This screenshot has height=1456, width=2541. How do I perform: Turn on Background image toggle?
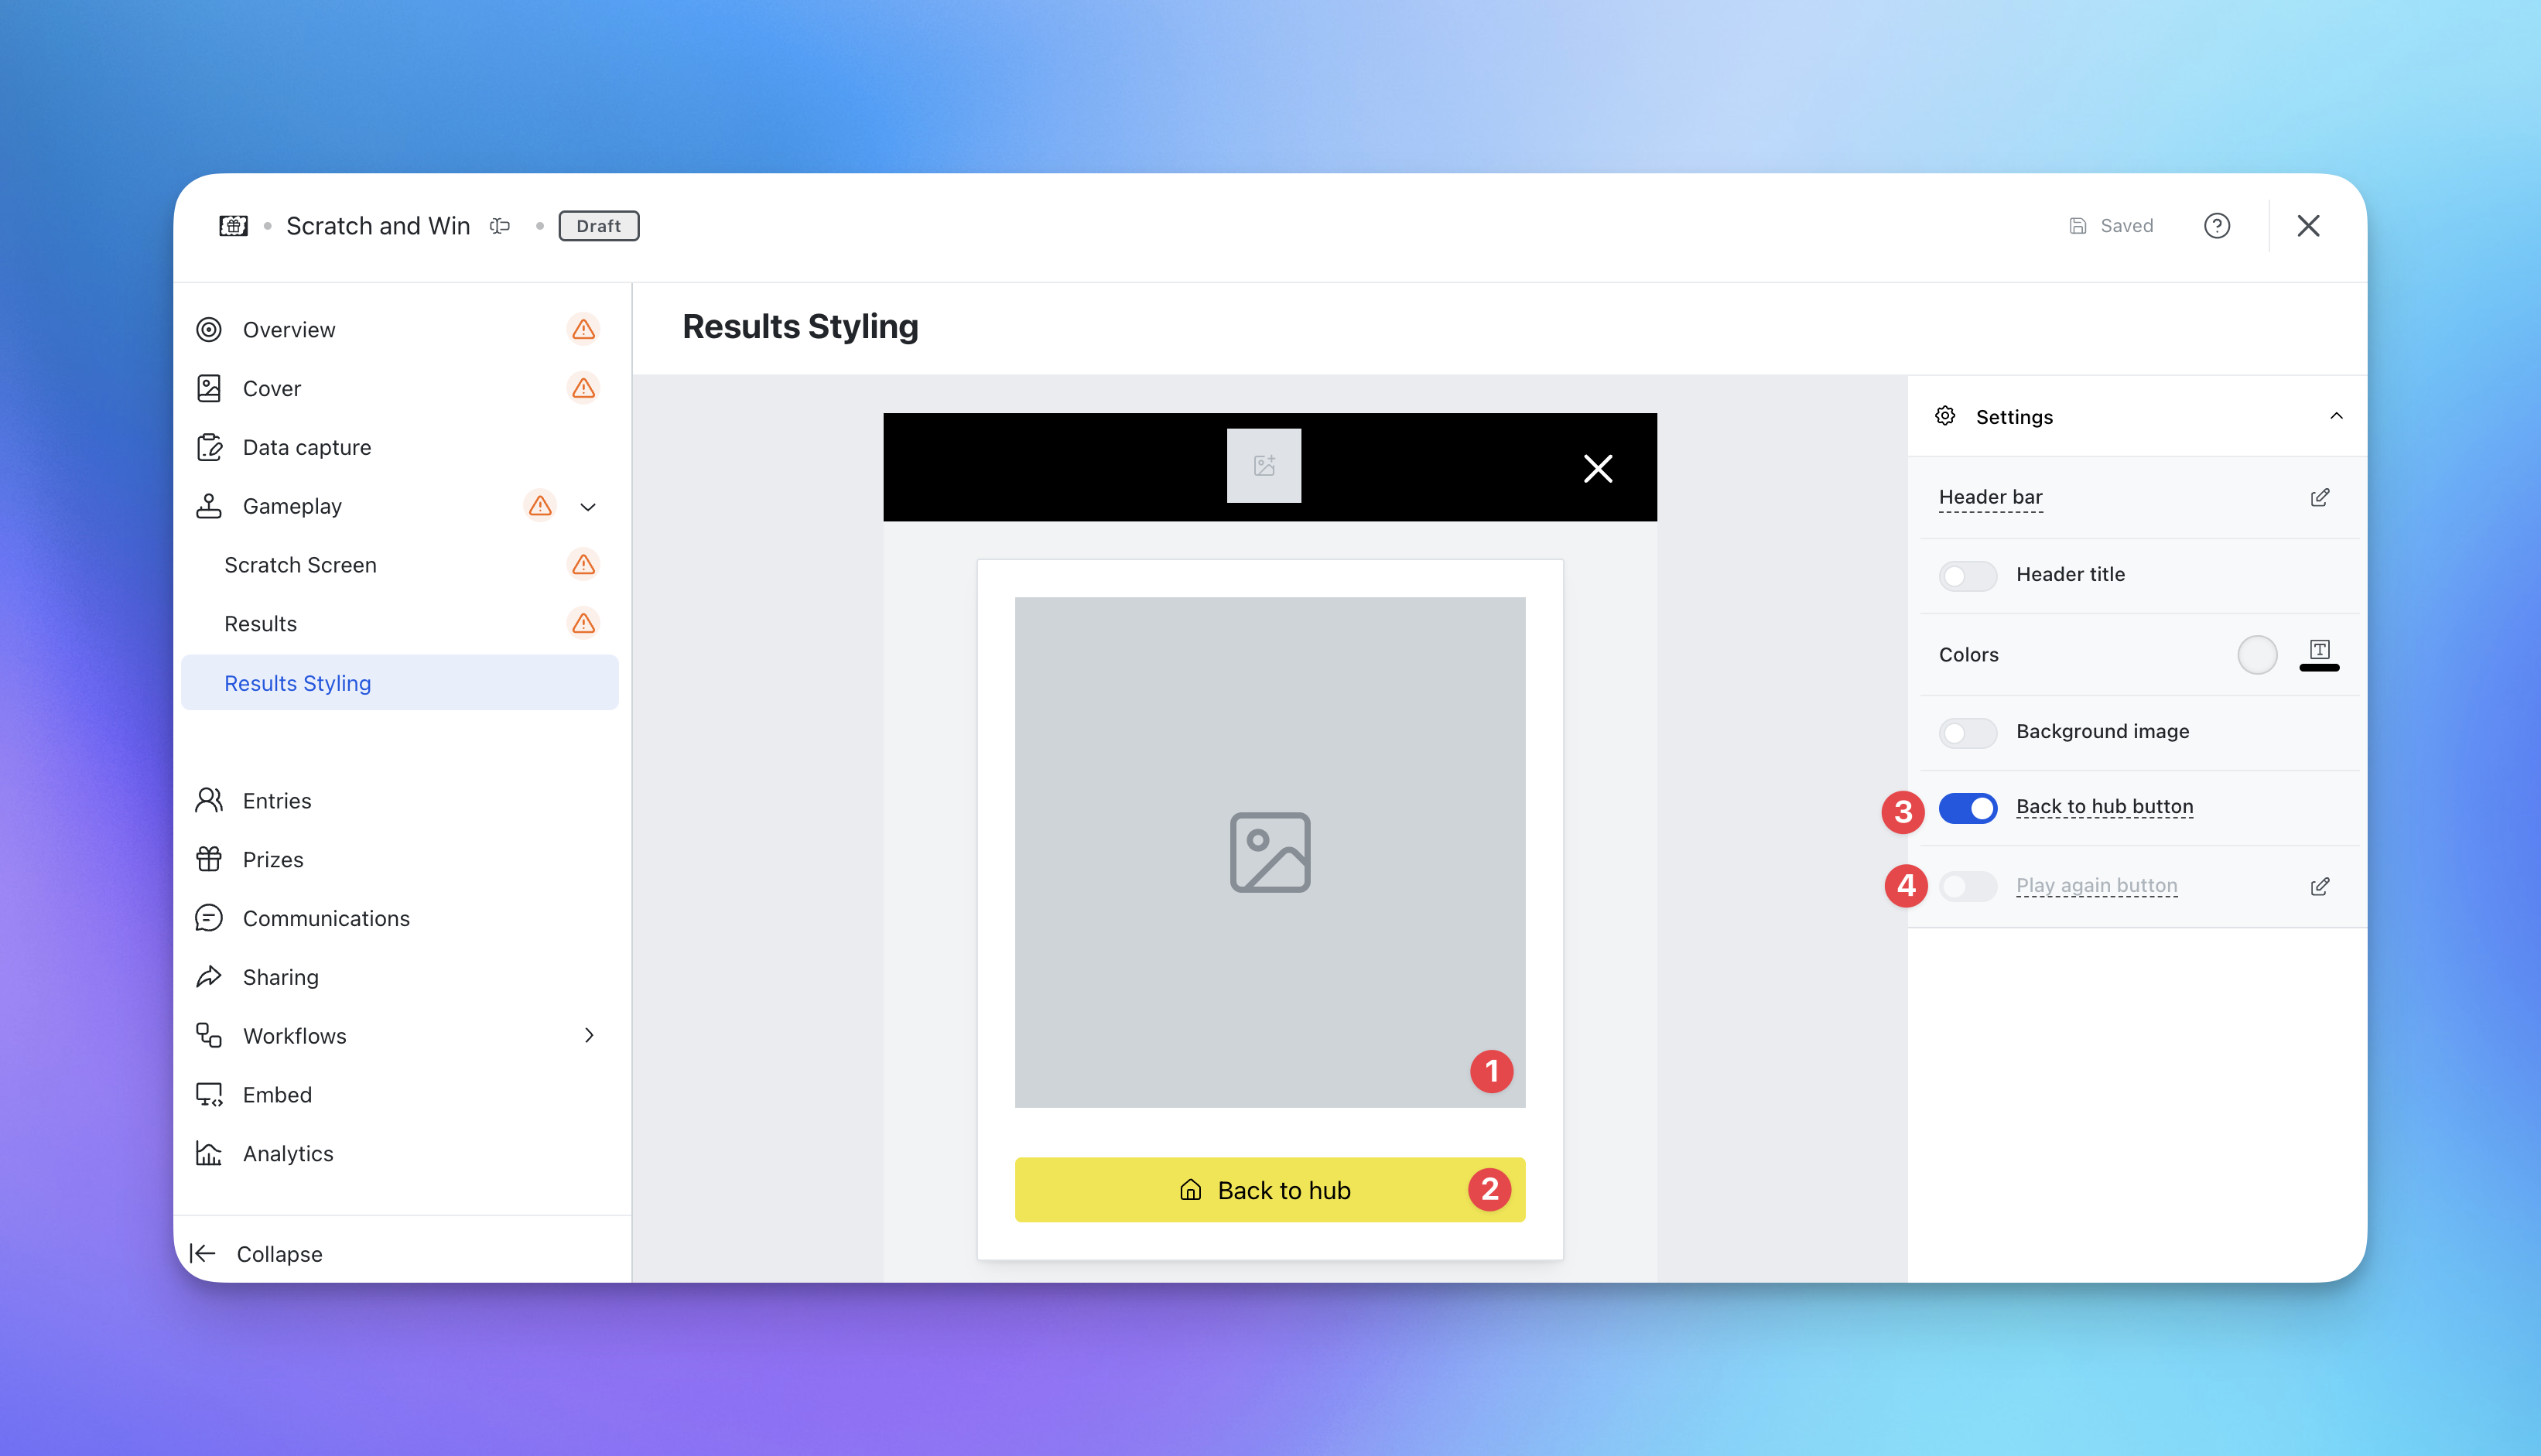coord(1967,732)
